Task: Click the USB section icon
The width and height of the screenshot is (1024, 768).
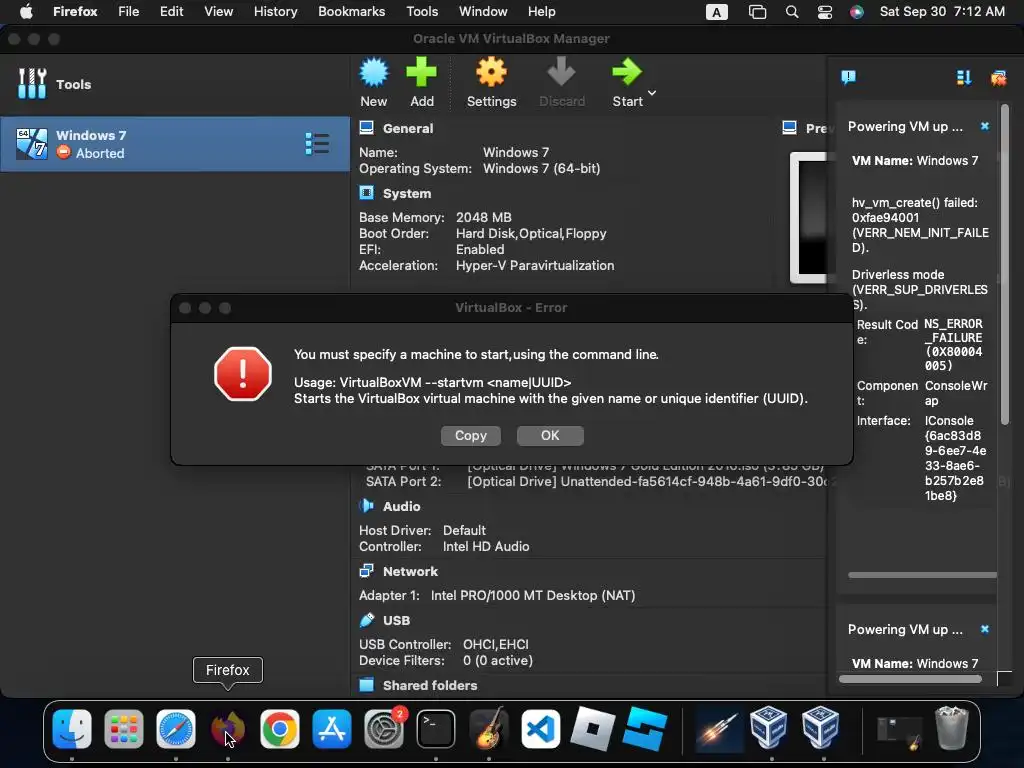Action: tap(367, 620)
